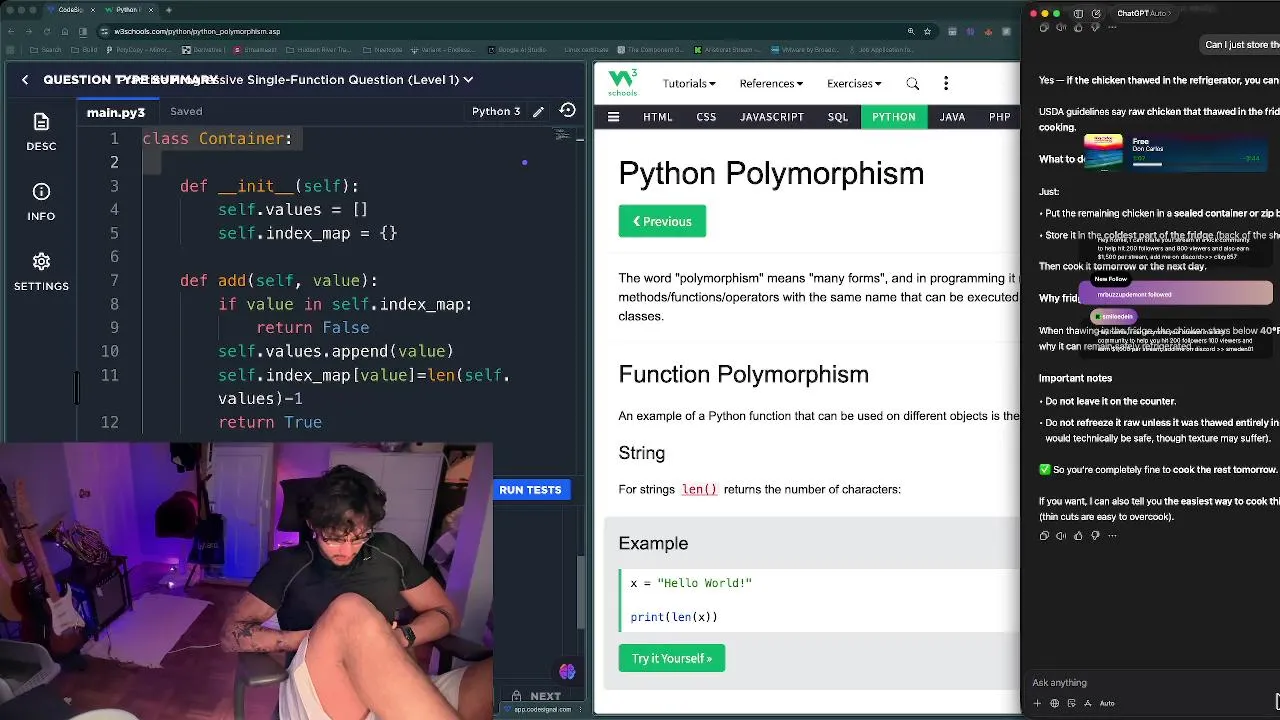Click the plus attach icon in ChatGPT
The image size is (1280, 720).
(1037, 703)
